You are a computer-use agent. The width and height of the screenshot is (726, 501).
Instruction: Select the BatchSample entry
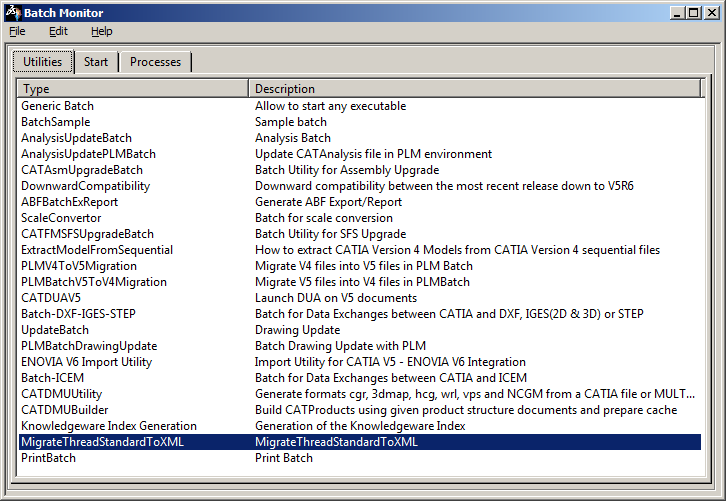click(55, 122)
